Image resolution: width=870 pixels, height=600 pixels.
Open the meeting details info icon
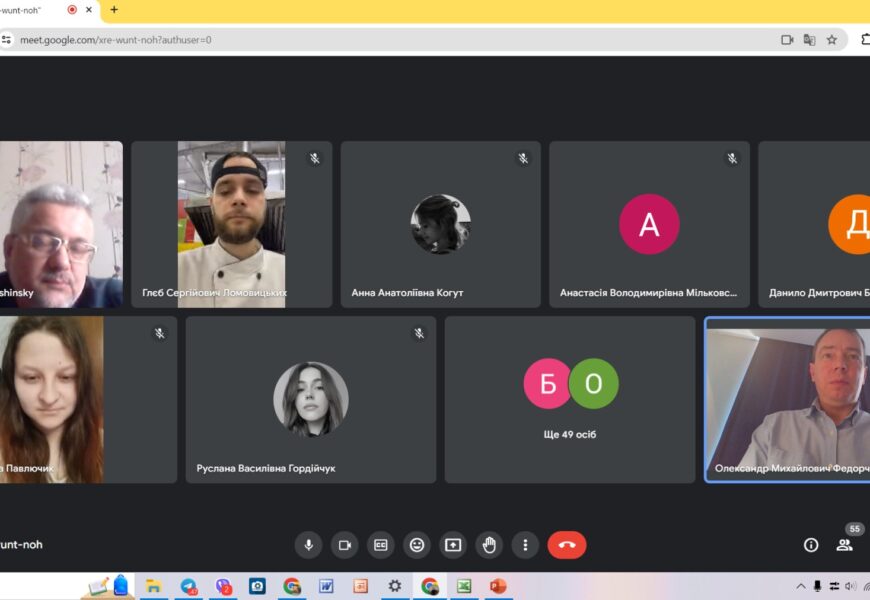point(811,545)
